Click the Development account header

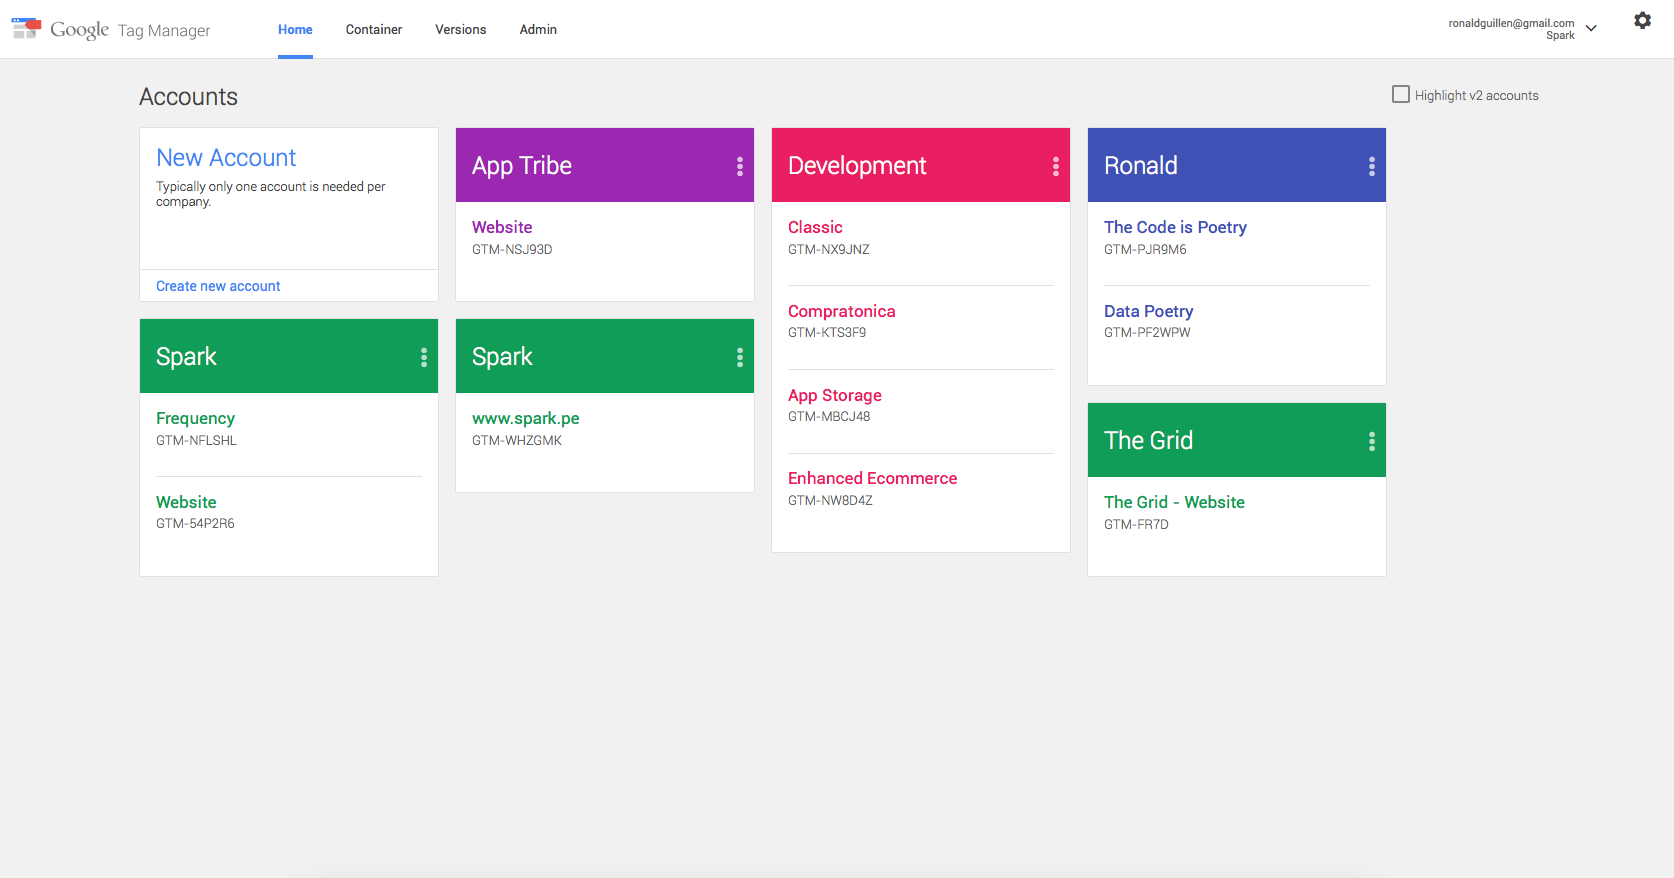tap(921, 165)
